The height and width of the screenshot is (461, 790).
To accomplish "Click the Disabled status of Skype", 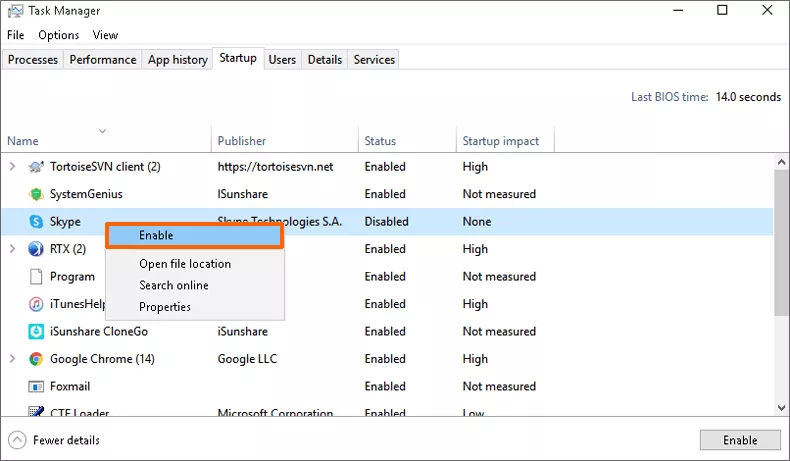I will [386, 222].
